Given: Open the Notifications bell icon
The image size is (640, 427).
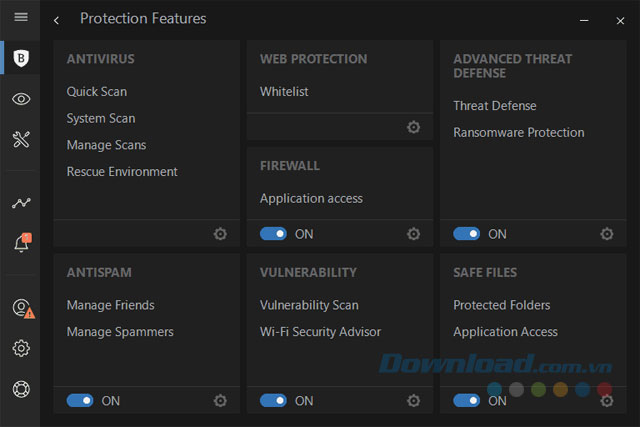Looking at the screenshot, I should pos(21,244).
